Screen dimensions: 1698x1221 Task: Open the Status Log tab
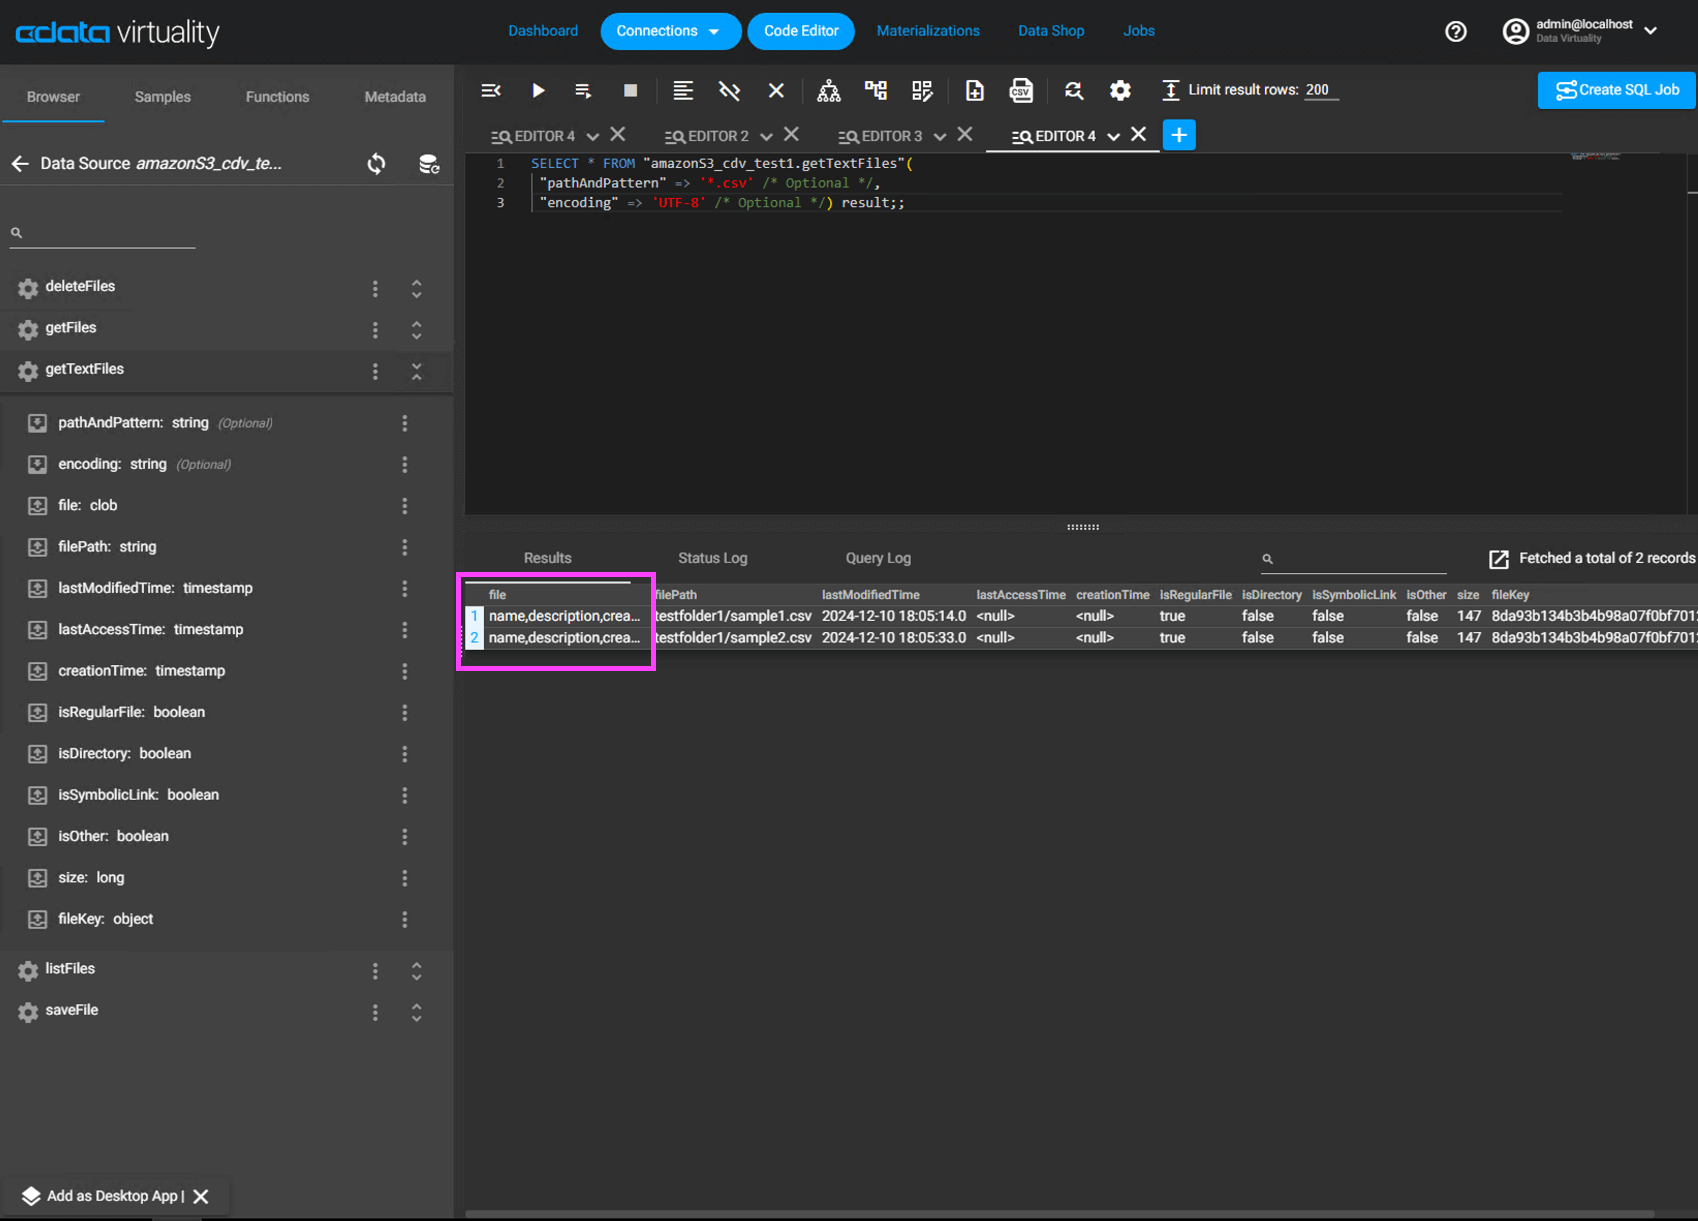point(712,558)
